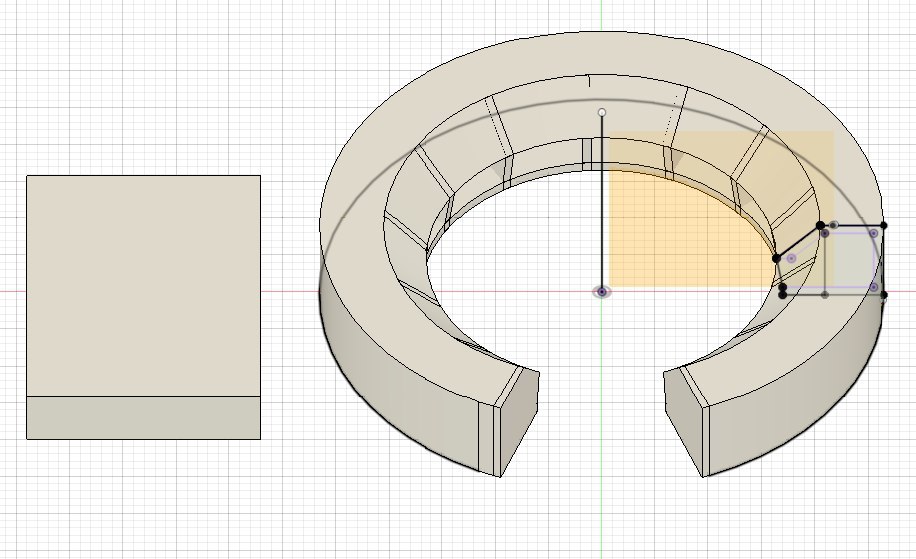Select the black vertical axis line in ring center
Viewport: 916px width, 559px height.
coord(602,202)
